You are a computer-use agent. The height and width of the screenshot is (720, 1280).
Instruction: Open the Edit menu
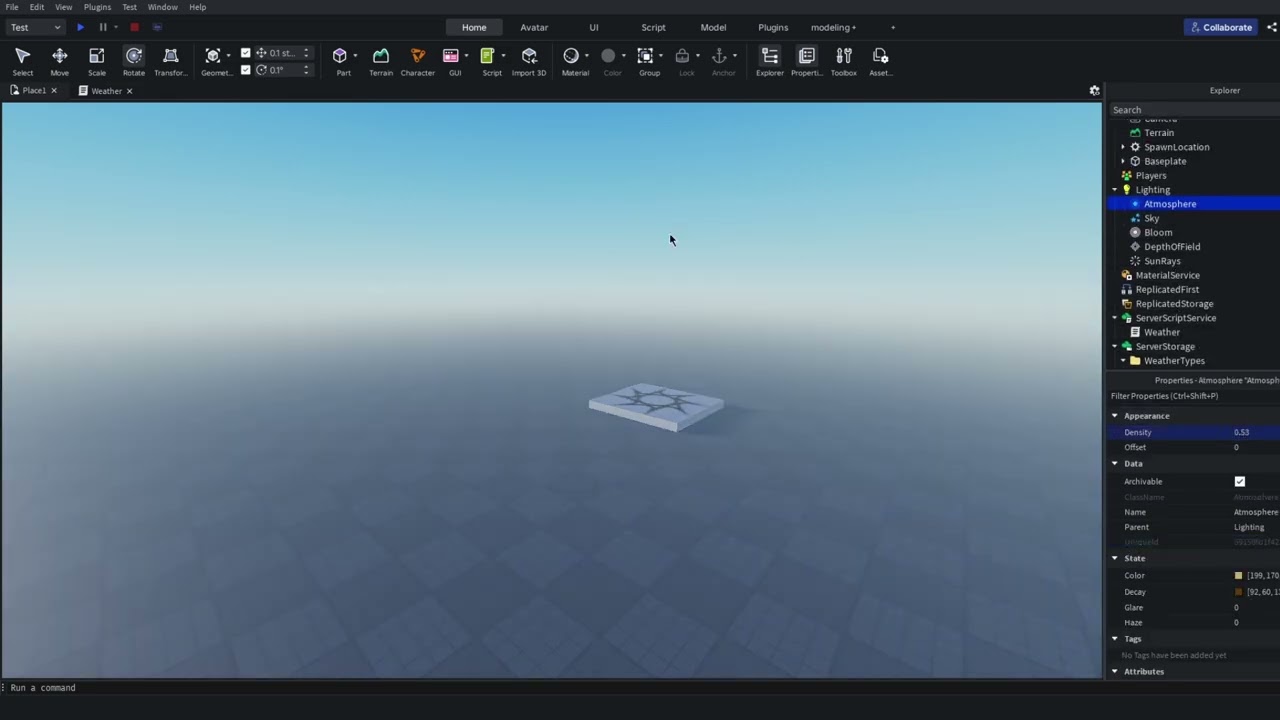(36, 7)
